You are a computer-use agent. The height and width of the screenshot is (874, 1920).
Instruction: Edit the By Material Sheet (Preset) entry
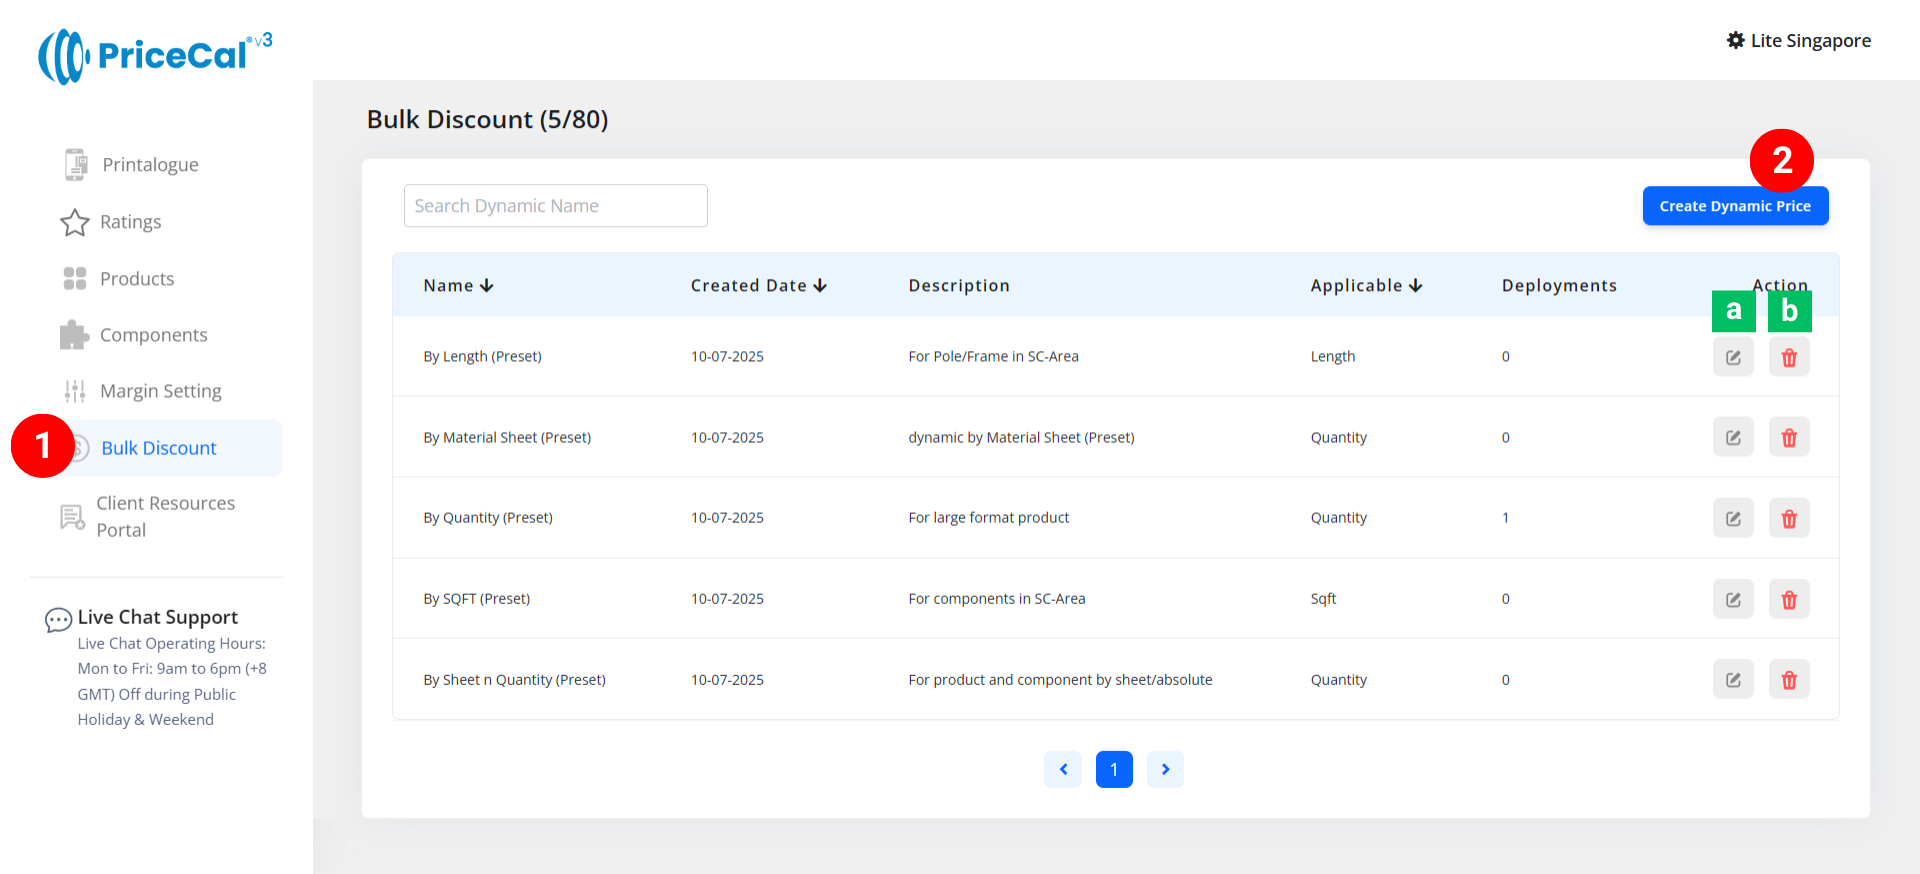coord(1733,437)
